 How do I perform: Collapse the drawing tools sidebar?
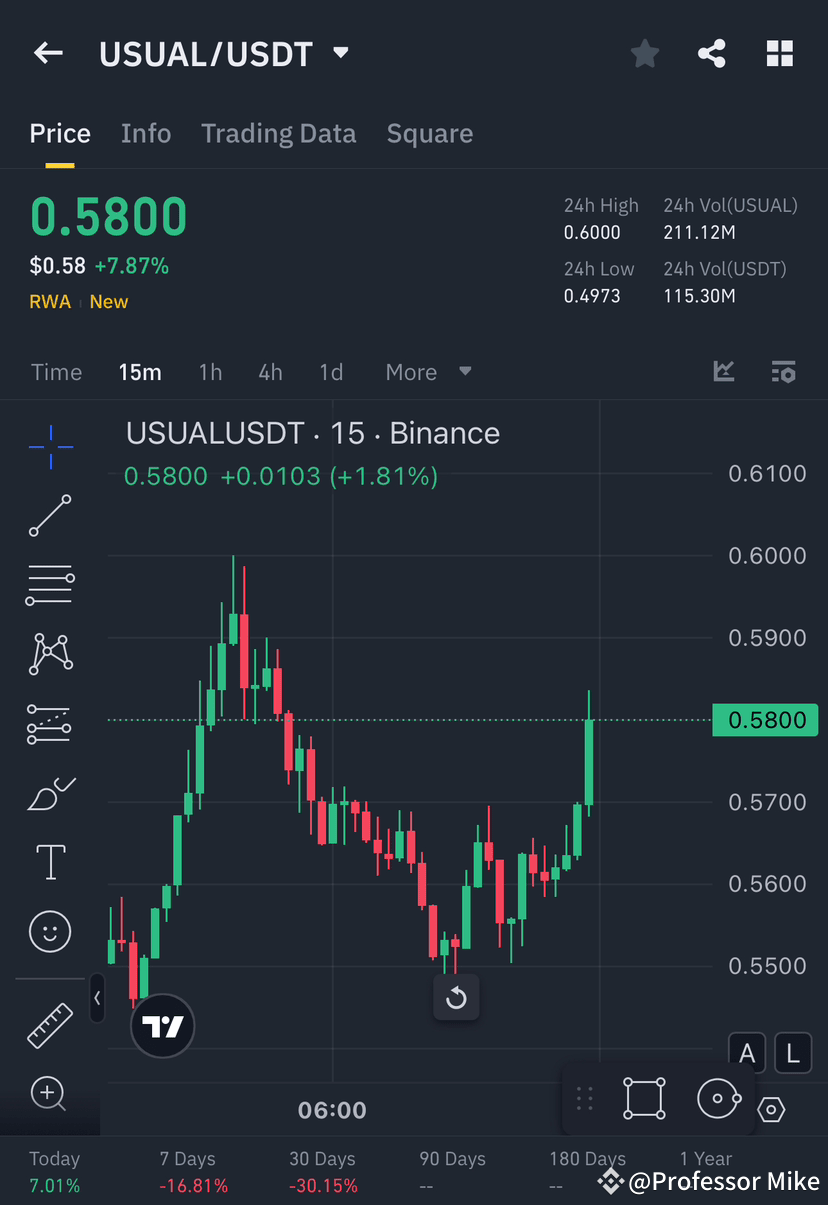(97, 997)
